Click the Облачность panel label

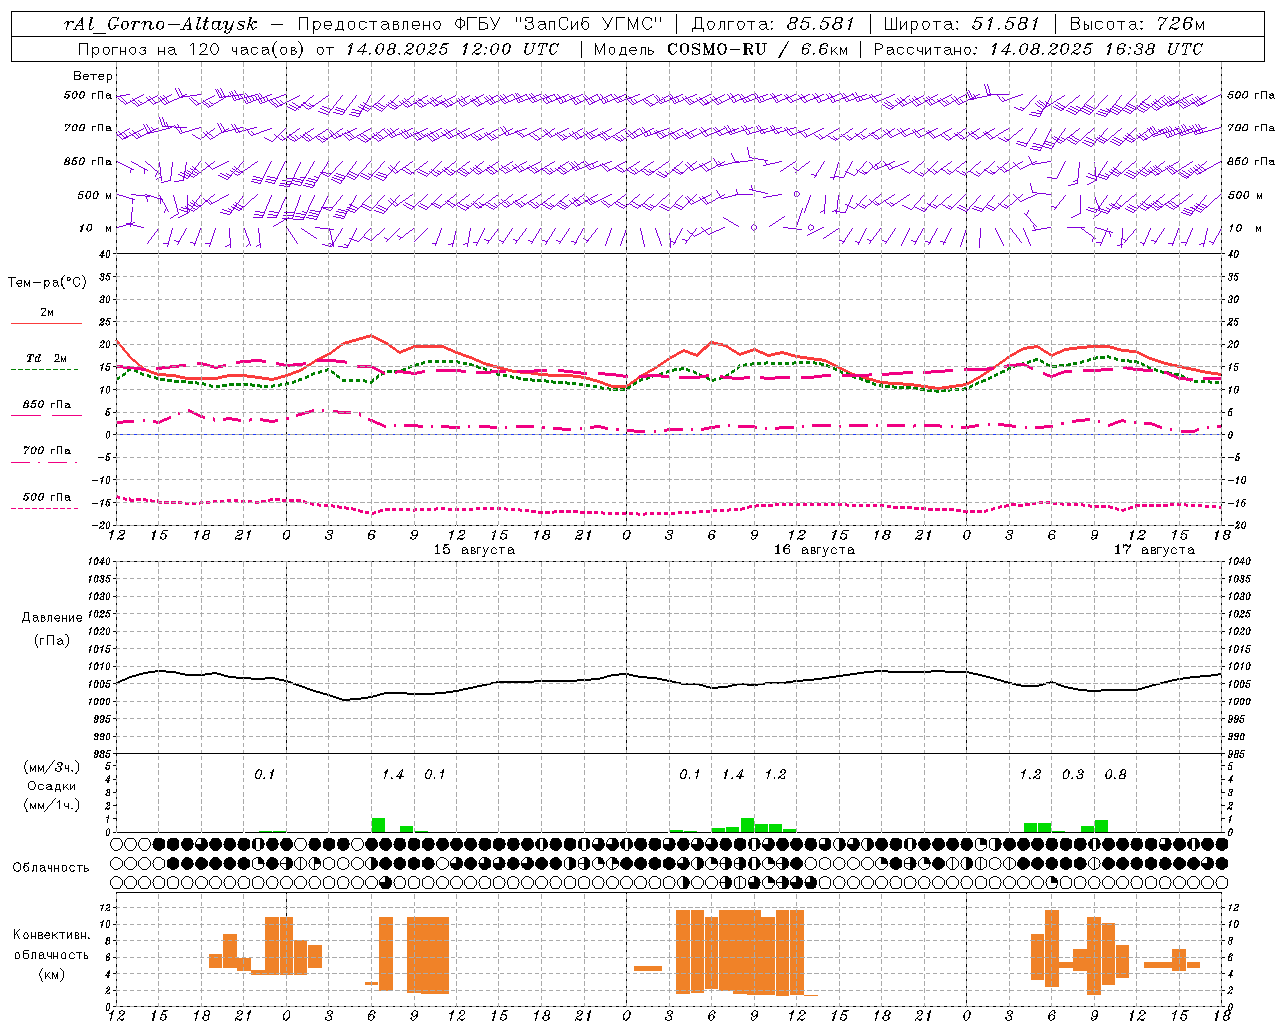pos(51,868)
